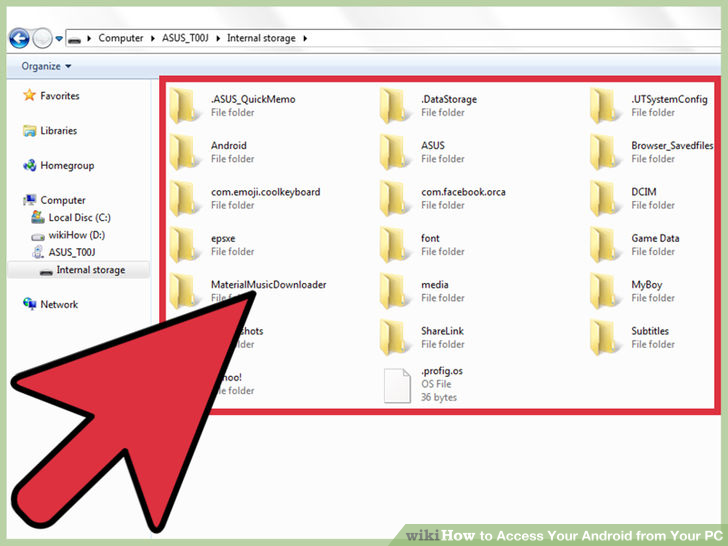
Task: Select the com.emoji.coolkeyboard folder icon
Action: pyautogui.click(x=184, y=199)
